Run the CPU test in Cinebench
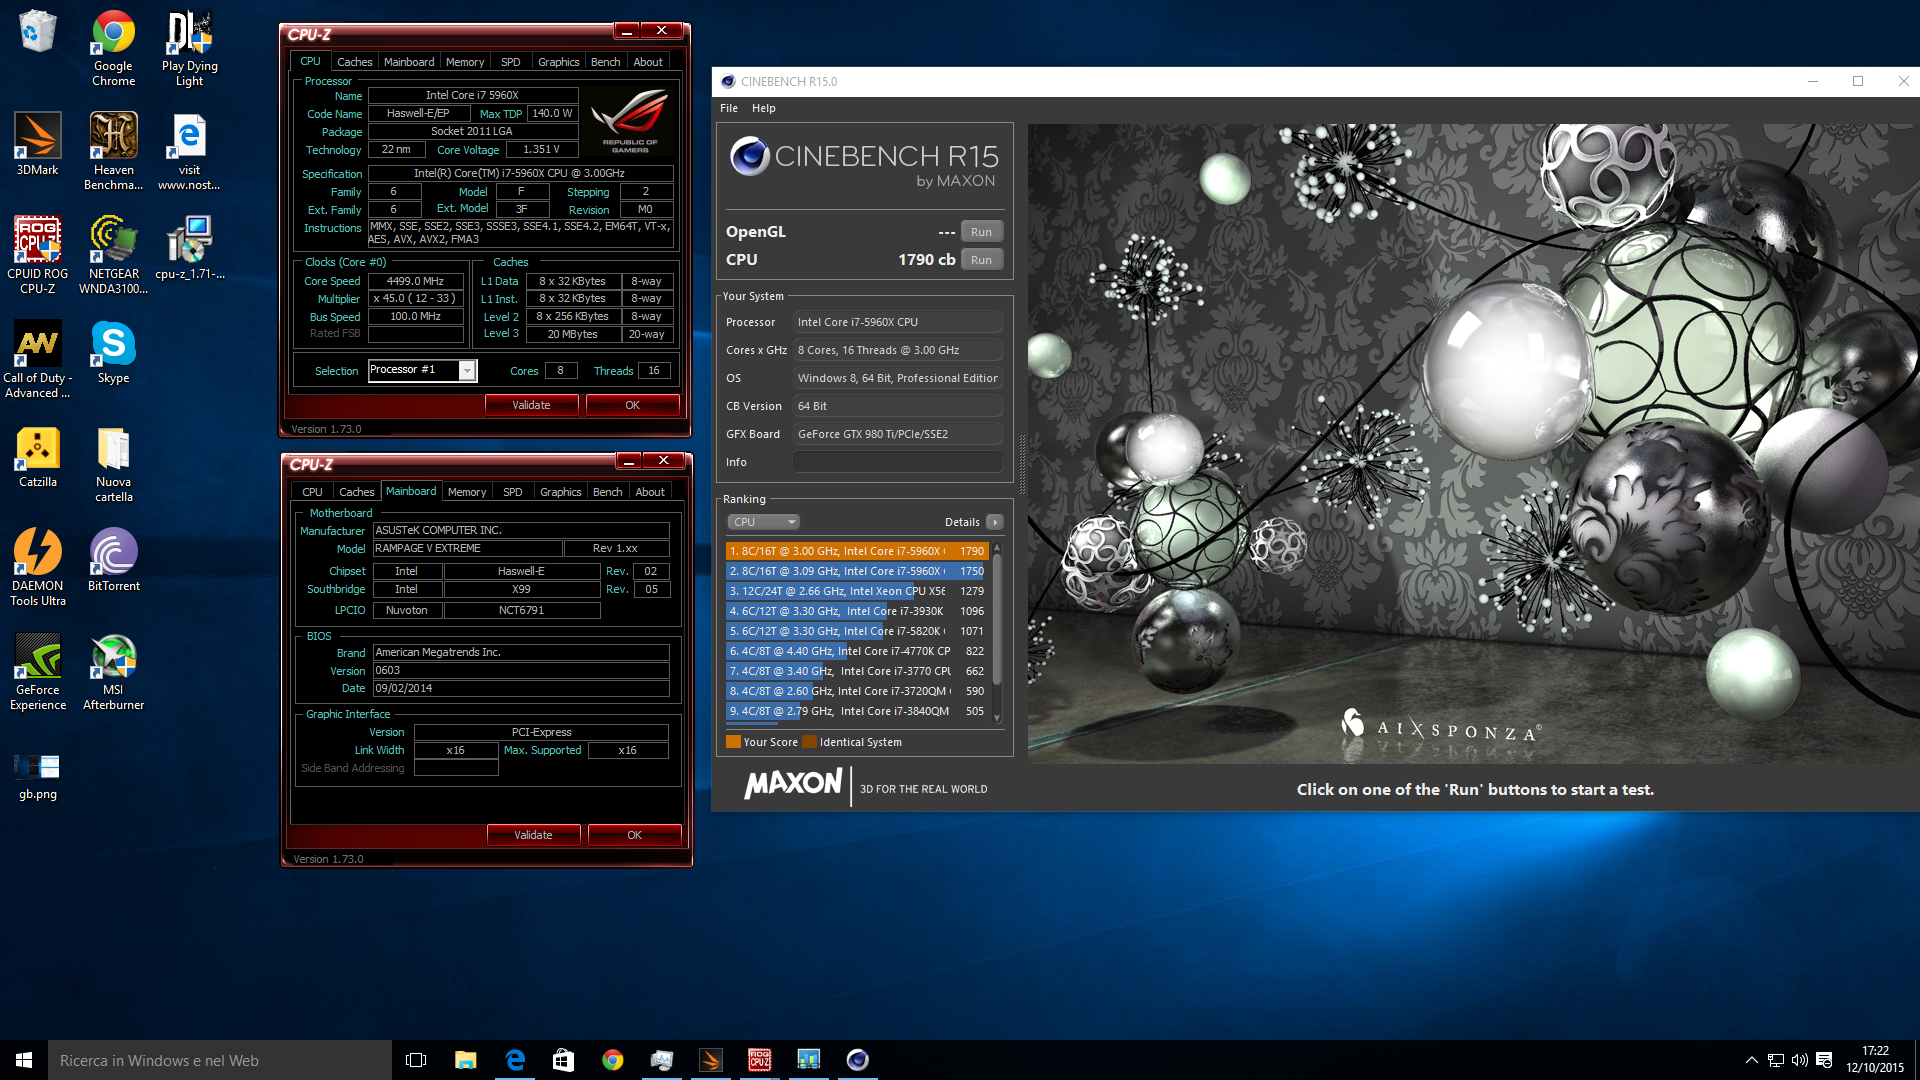1920x1080 pixels. (981, 260)
